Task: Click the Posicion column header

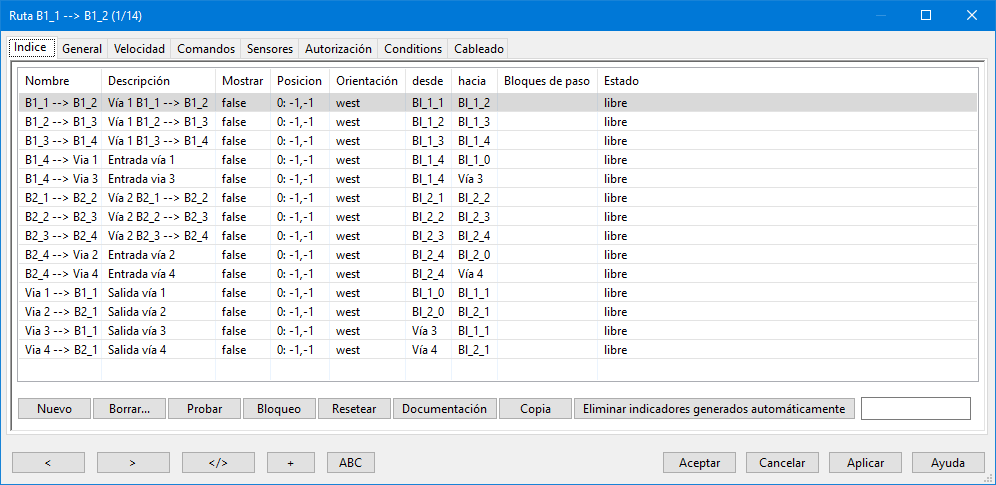Action: coord(300,81)
